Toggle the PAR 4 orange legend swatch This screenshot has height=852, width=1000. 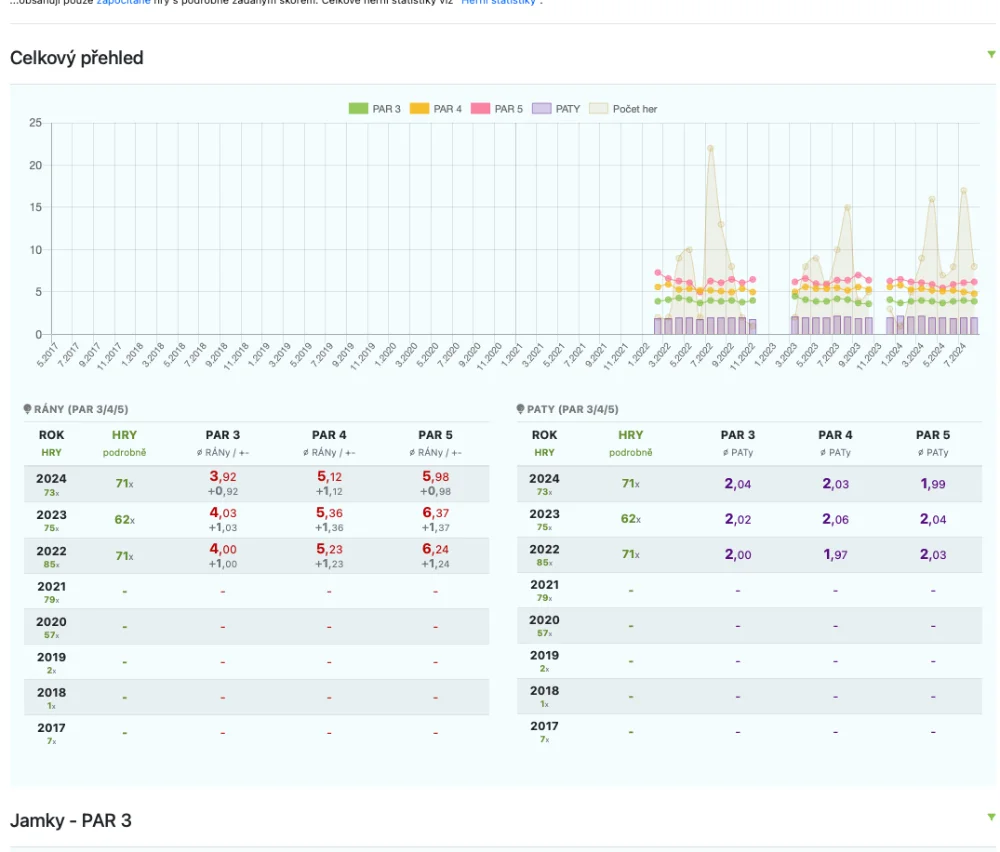(x=420, y=109)
